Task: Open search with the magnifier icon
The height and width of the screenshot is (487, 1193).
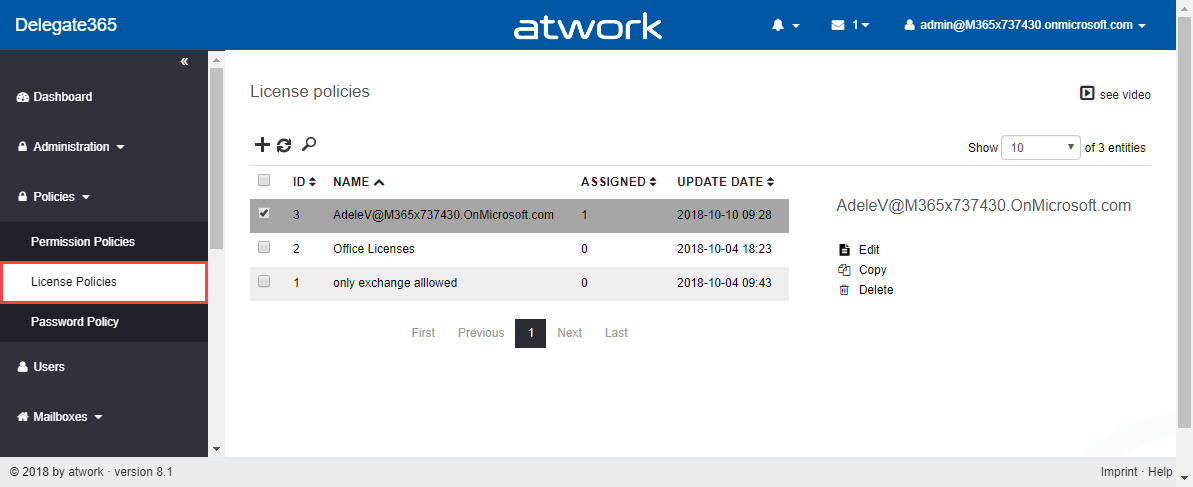Action: click(309, 145)
